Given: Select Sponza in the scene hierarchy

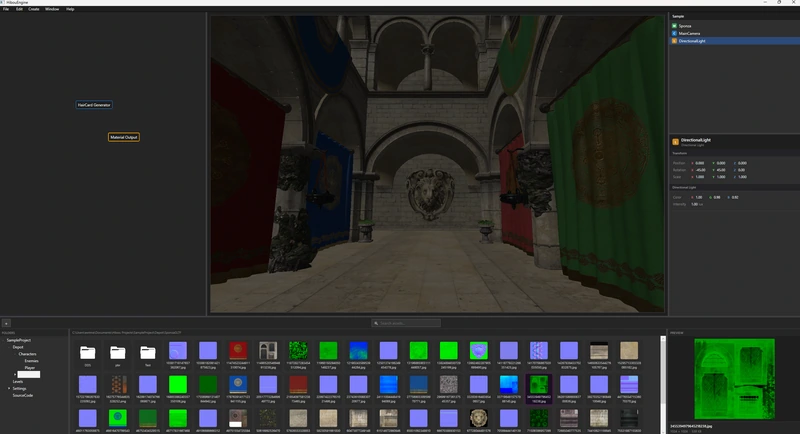Looking at the screenshot, I should [685, 26].
